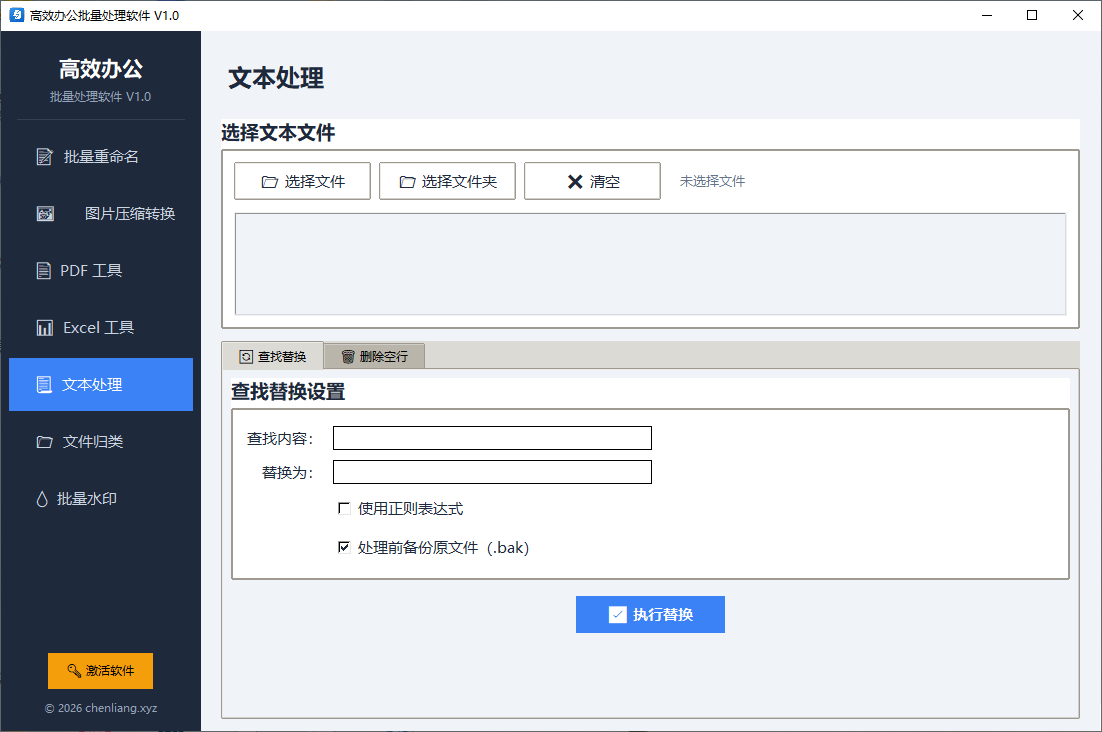Click the empty selected files list area

coord(650,264)
